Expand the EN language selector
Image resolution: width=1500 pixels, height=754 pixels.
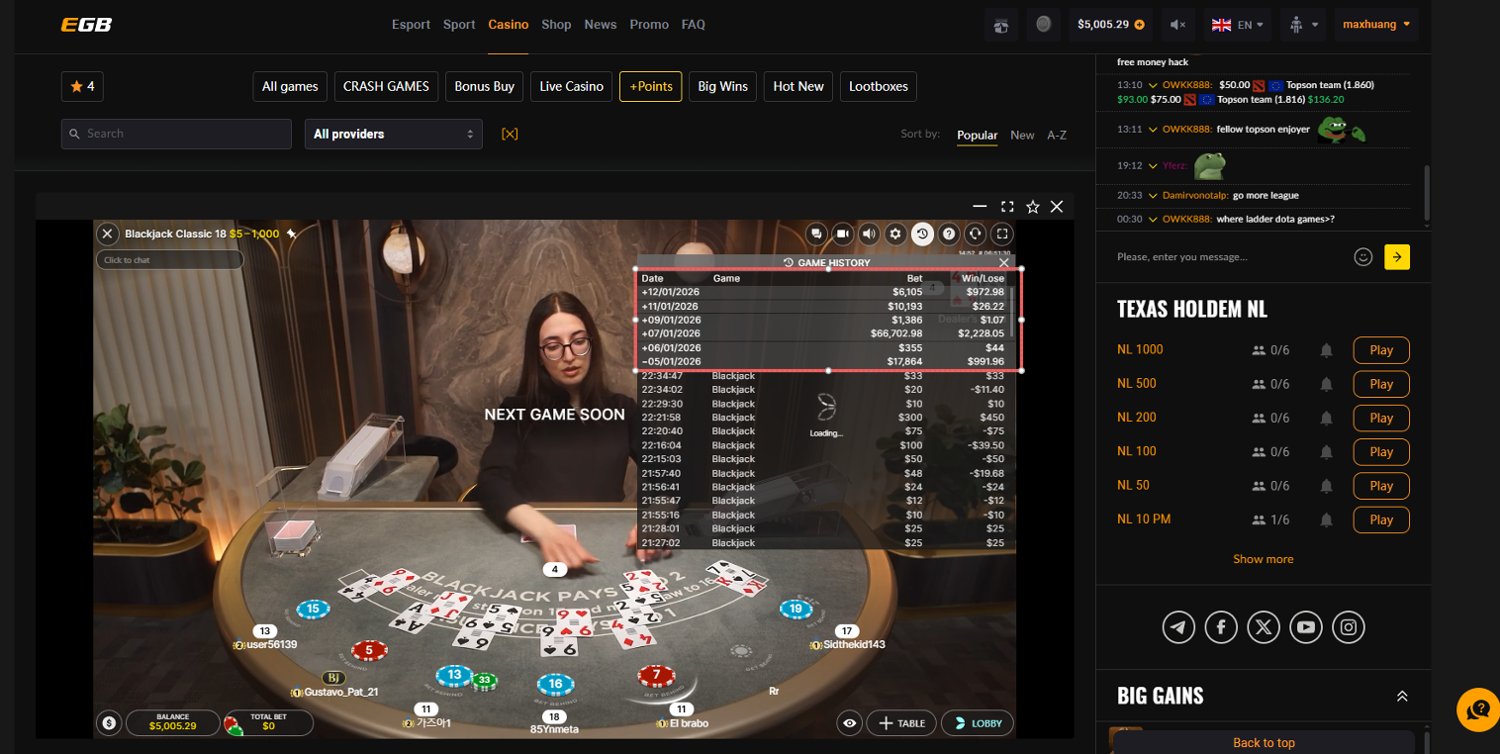click(x=1237, y=25)
